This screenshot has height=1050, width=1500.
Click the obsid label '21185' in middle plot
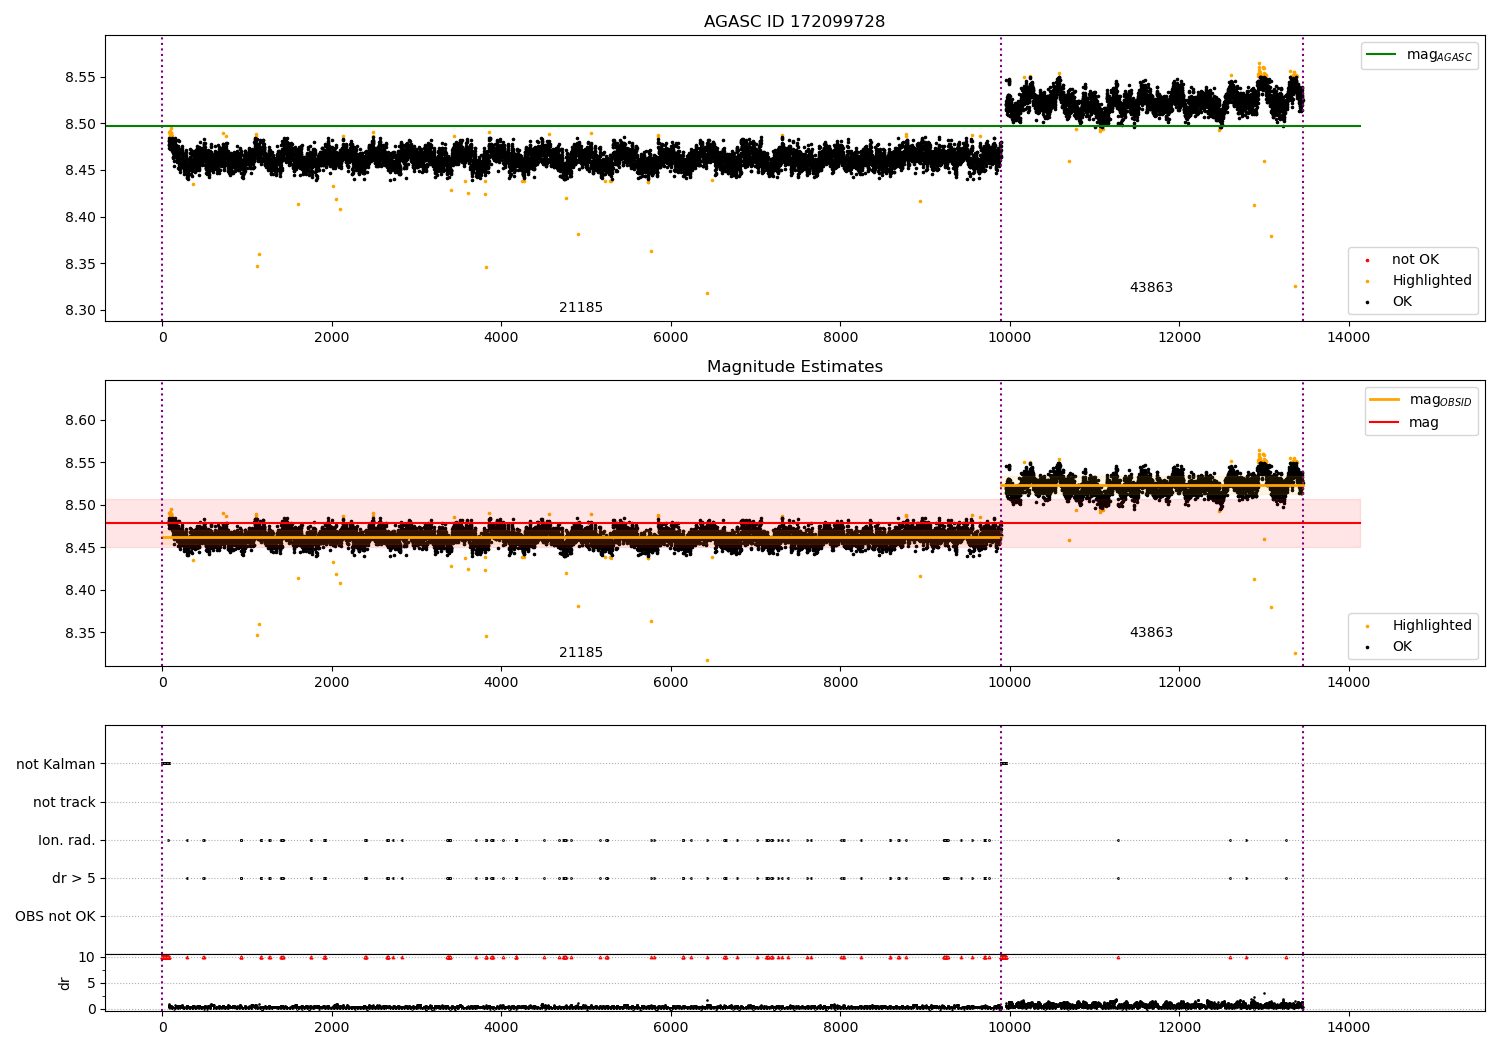pos(581,653)
